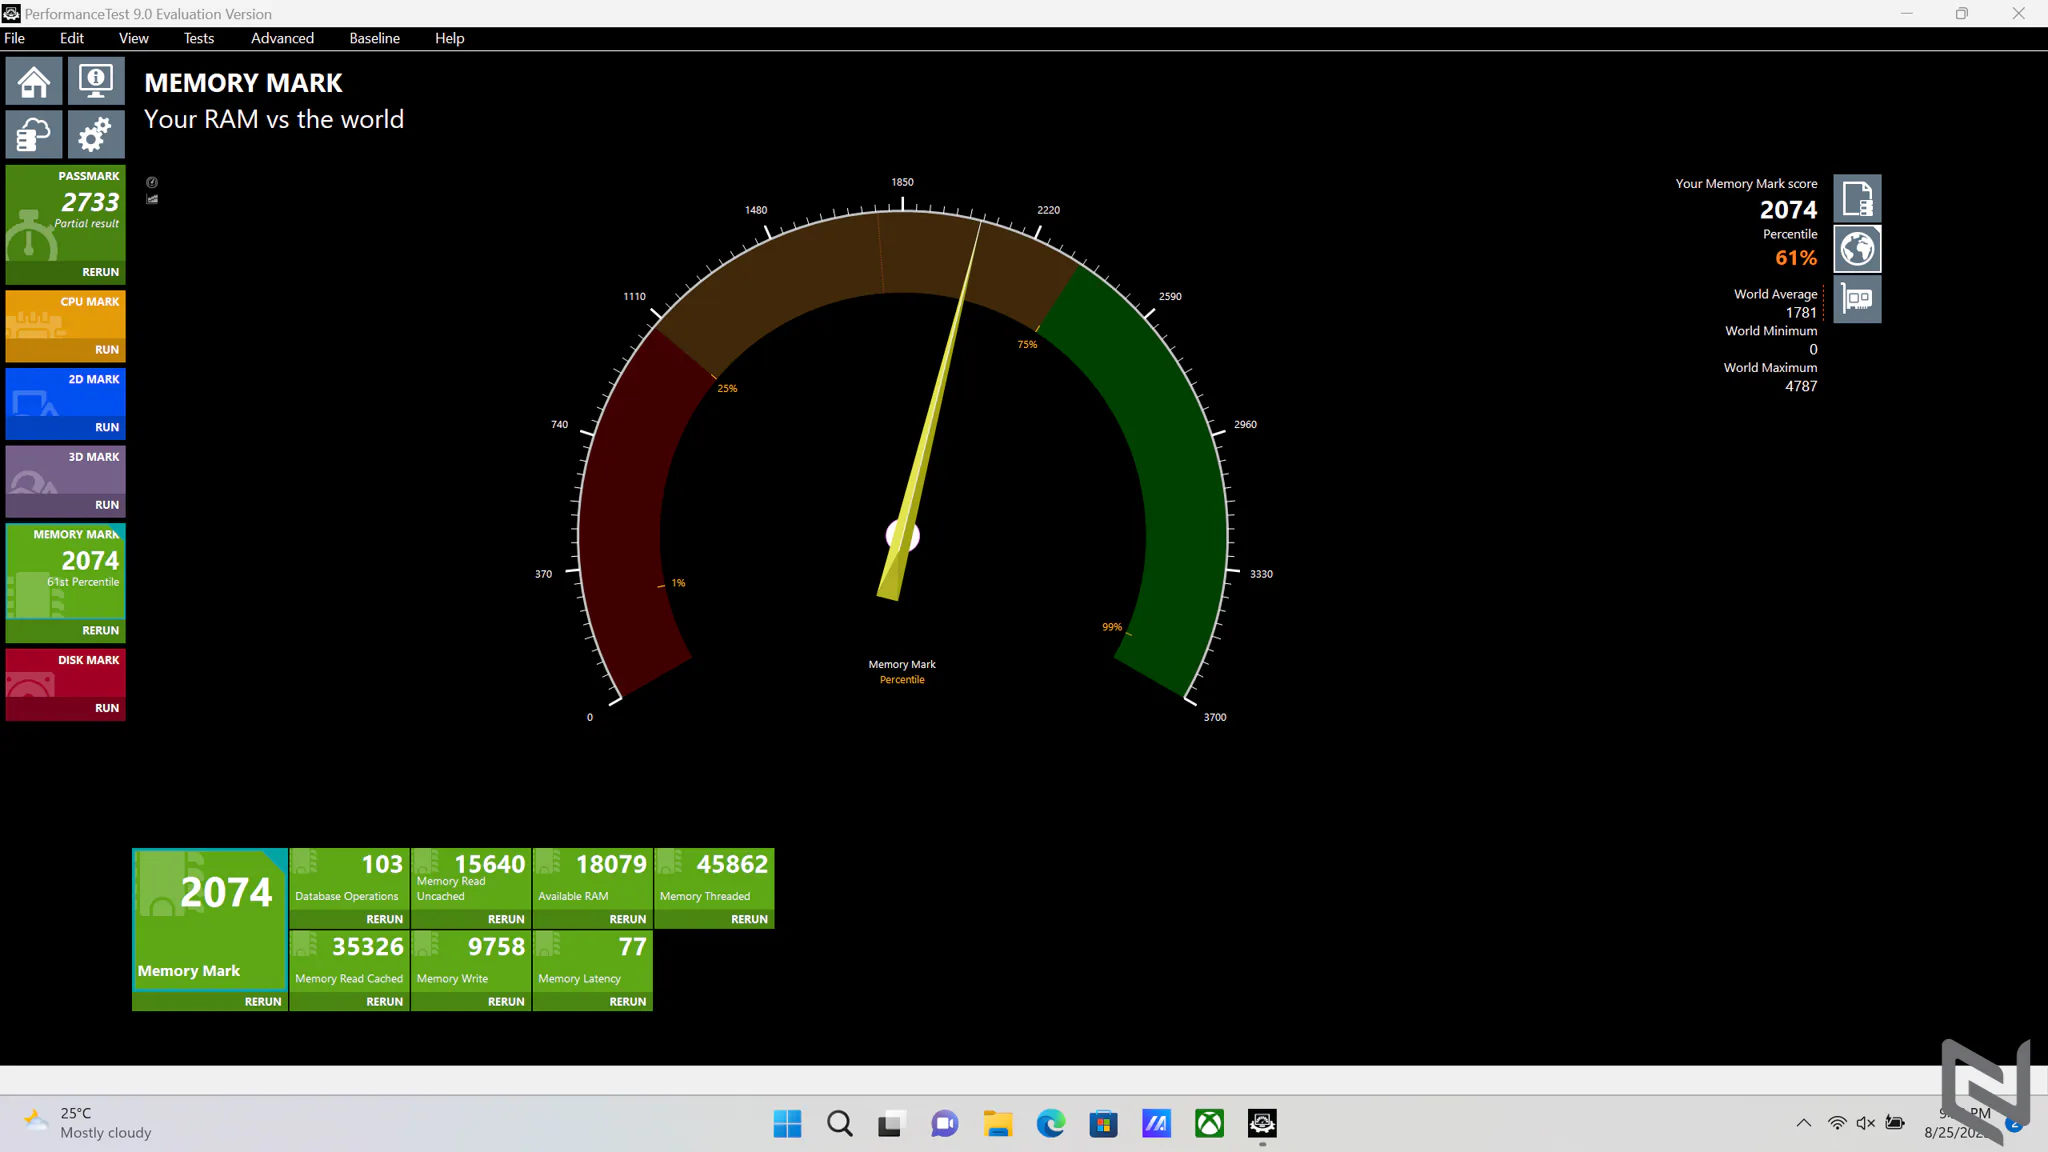This screenshot has height=1152, width=2048.
Task: Rerun the Available RAM test
Action: coord(628,919)
